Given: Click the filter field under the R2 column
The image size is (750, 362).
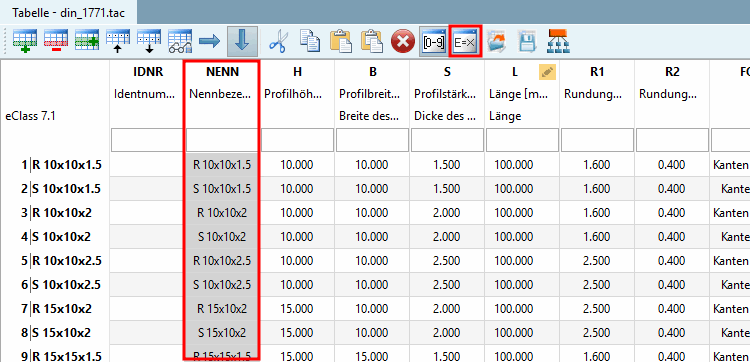Looking at the screenshot, I should (673, 140).
